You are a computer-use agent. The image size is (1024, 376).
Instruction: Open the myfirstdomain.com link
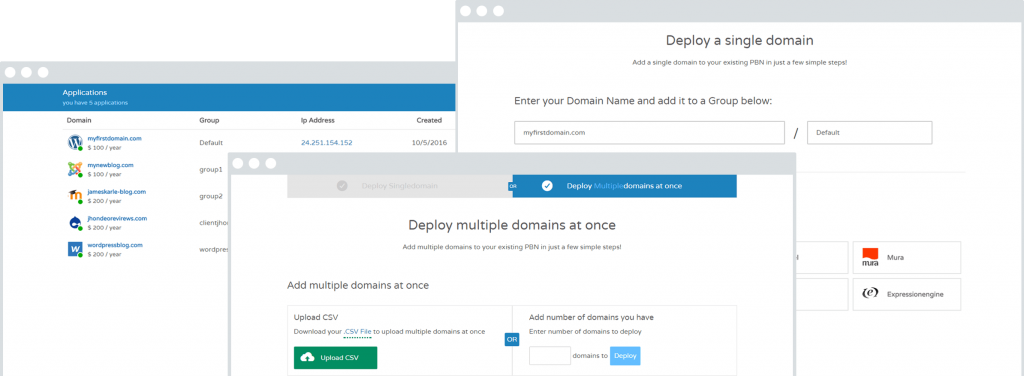[x=114, y=138]
